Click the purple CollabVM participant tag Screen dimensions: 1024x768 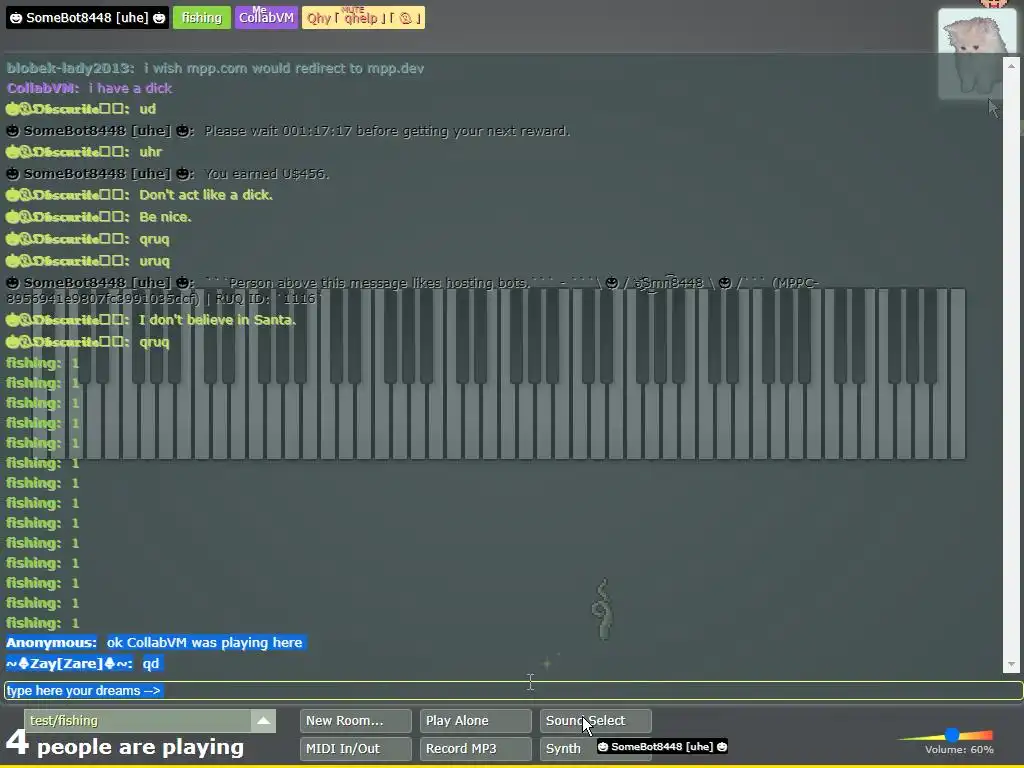(x=266, y=18)
